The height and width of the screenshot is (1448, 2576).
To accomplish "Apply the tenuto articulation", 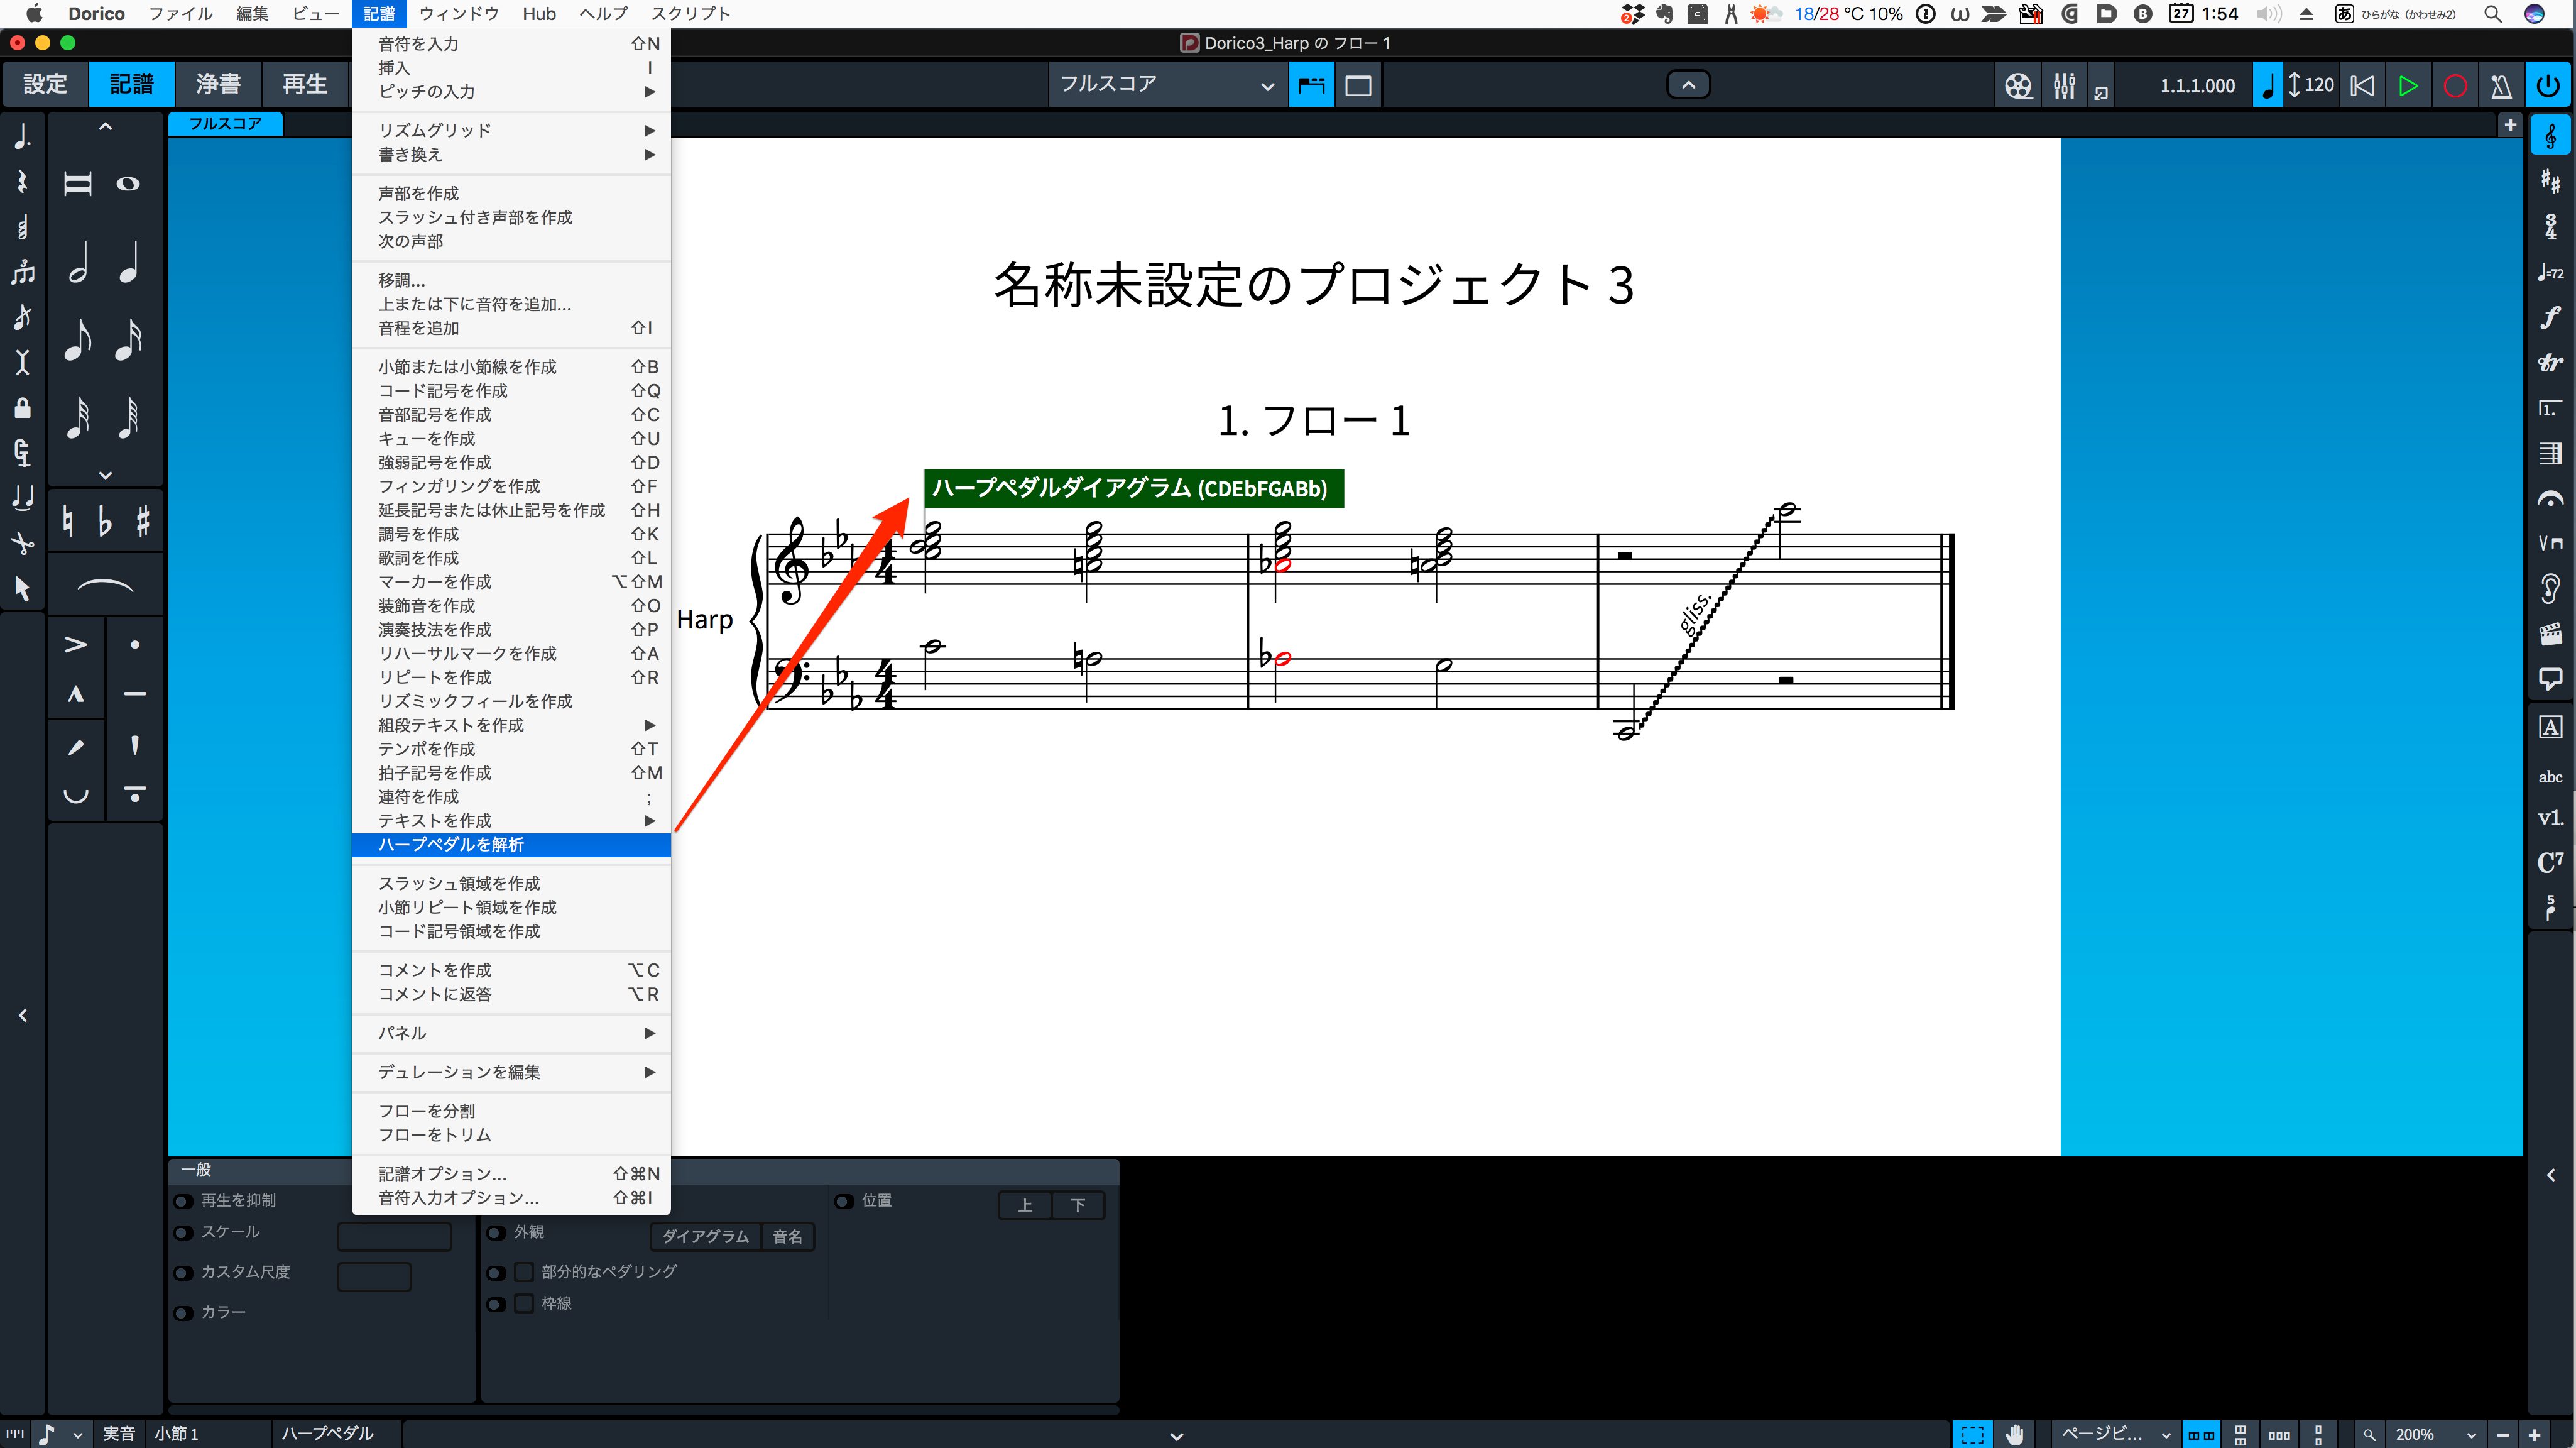I will [x=135, y=694].
